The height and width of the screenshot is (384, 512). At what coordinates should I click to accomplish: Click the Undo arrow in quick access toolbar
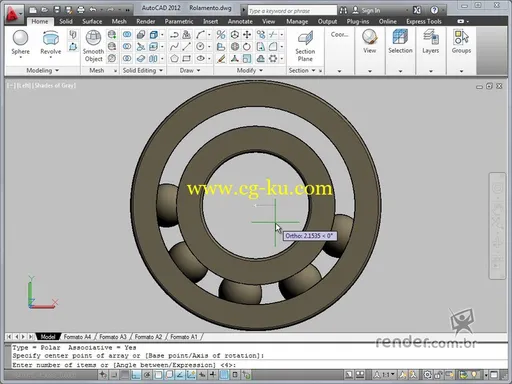tap(93, 10)
